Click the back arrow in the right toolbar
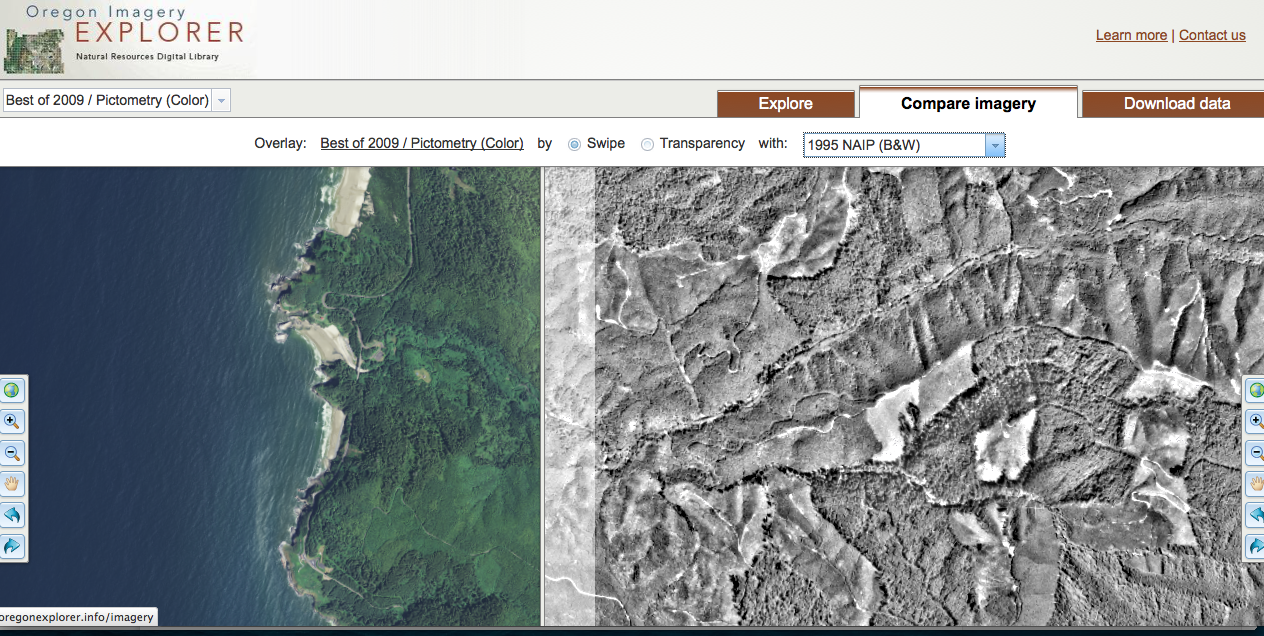The width and height of the screenshot is (1264, 636). tap(1255, 515)
